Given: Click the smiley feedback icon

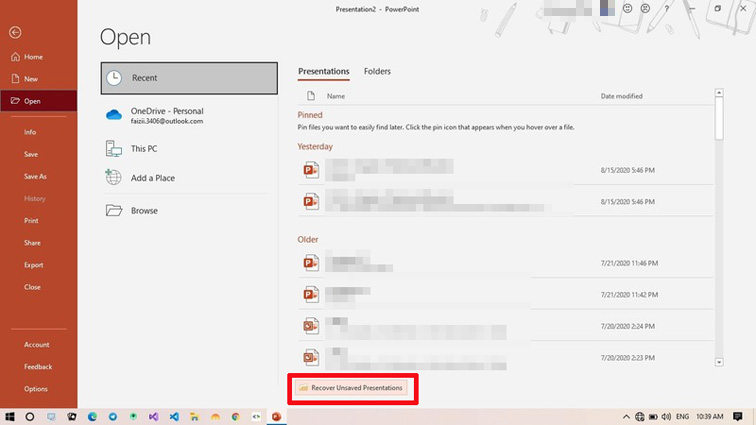Looking at the screenshot, I should pos(627,8).
